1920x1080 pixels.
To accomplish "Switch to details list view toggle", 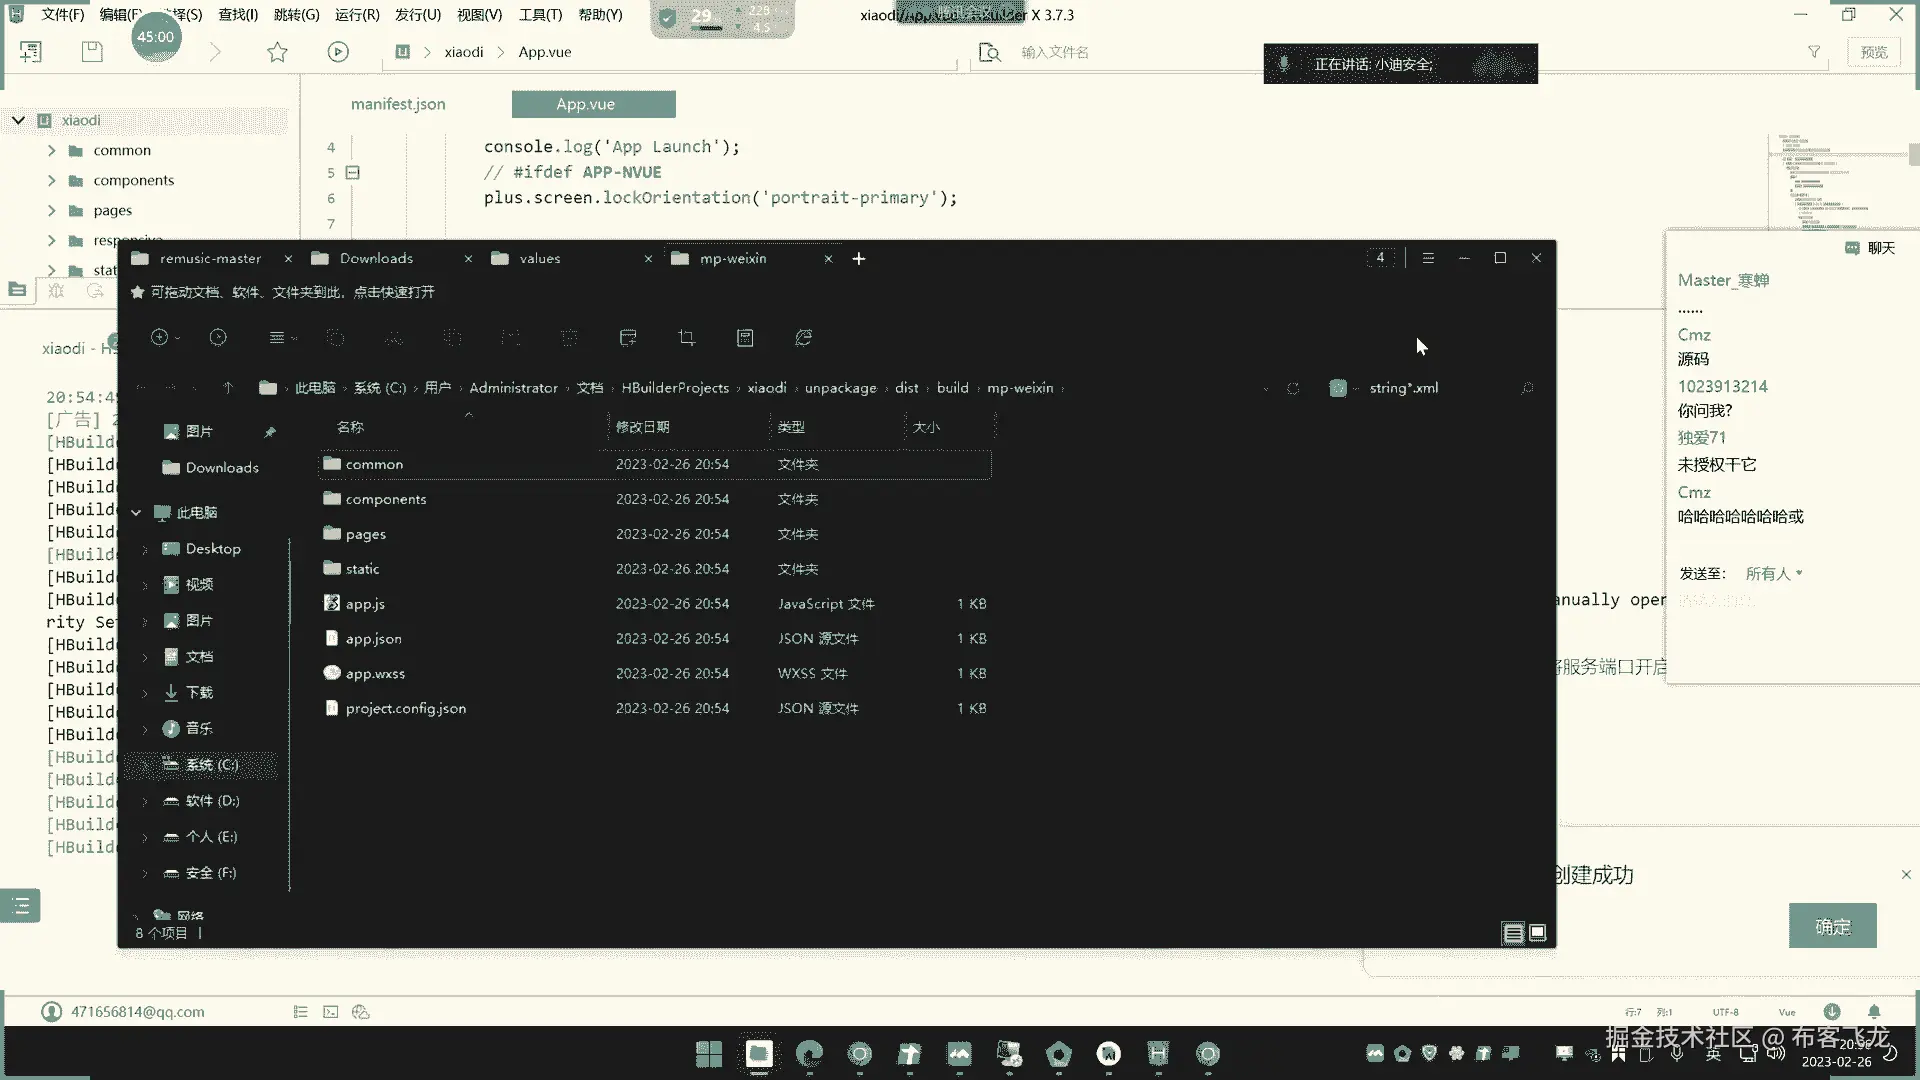I will 1513,932.
